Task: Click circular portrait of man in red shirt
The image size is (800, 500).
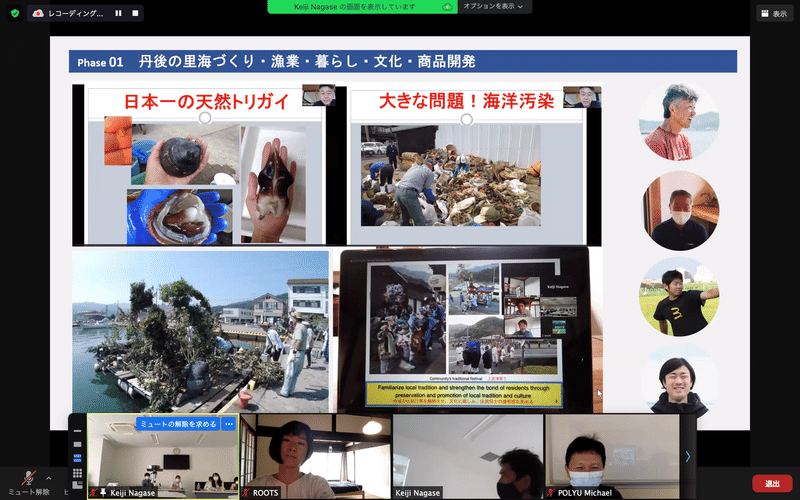Action: (x=679, y=123)
